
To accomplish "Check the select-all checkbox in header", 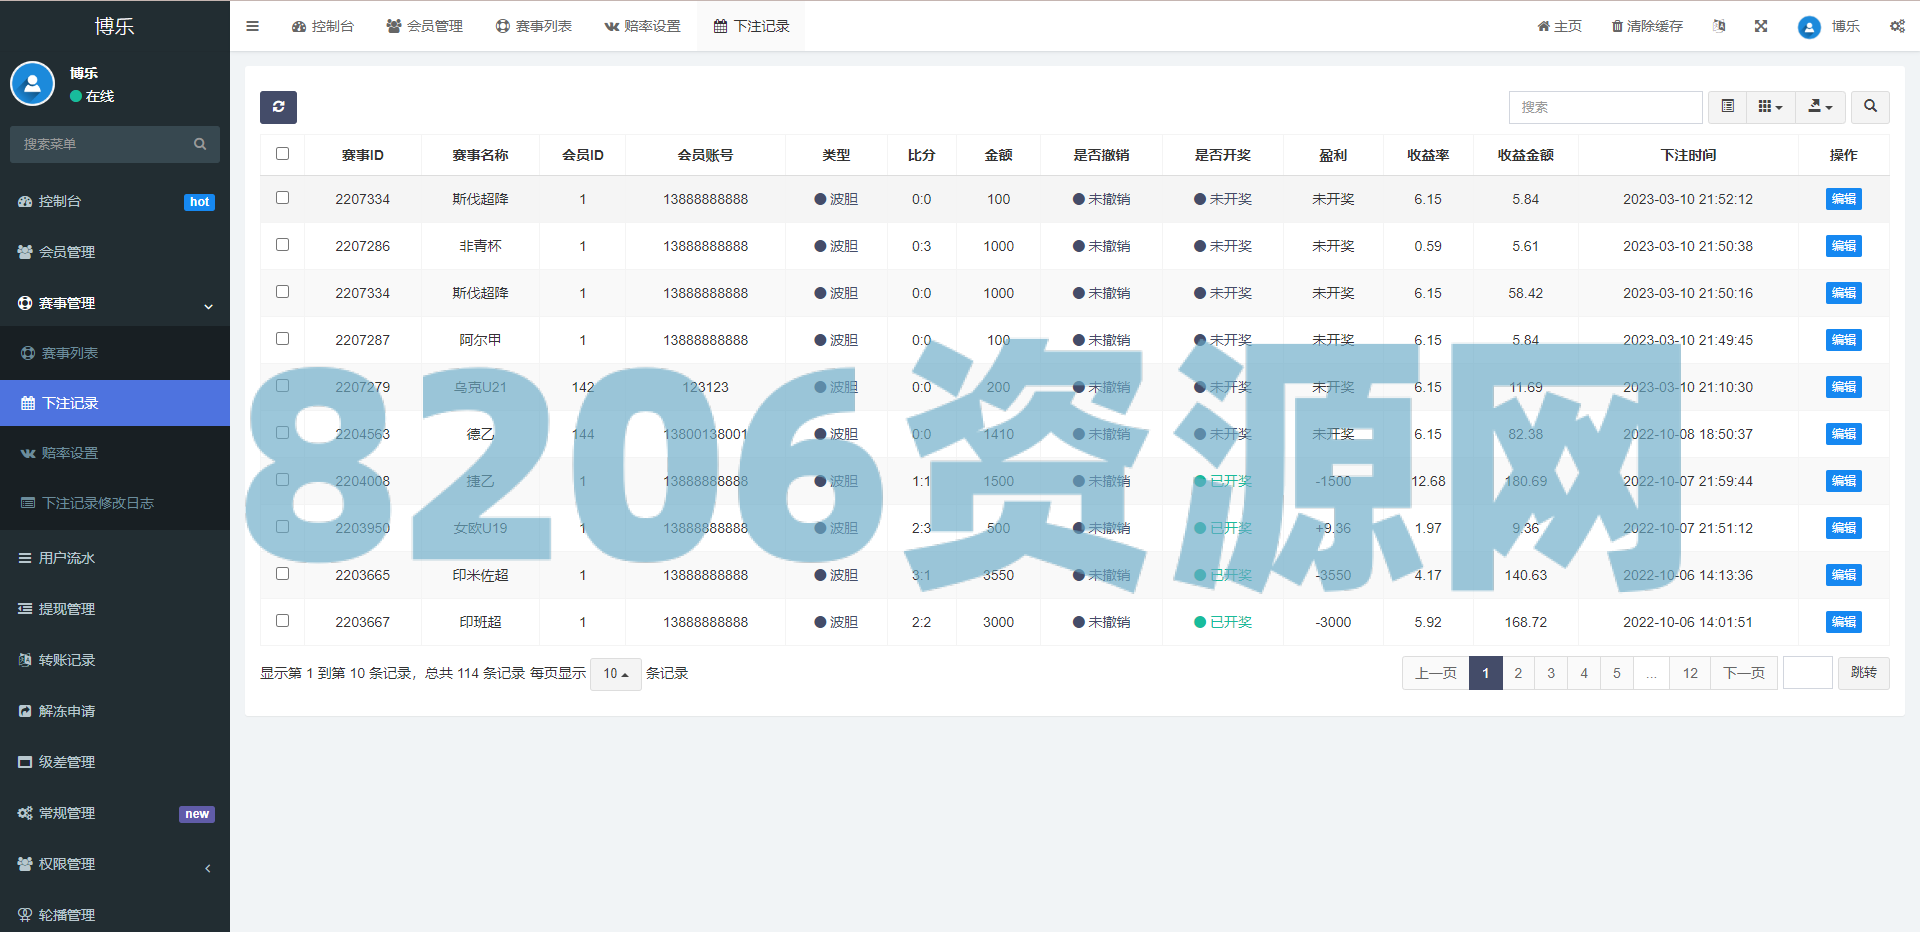I will coord(282,154).
